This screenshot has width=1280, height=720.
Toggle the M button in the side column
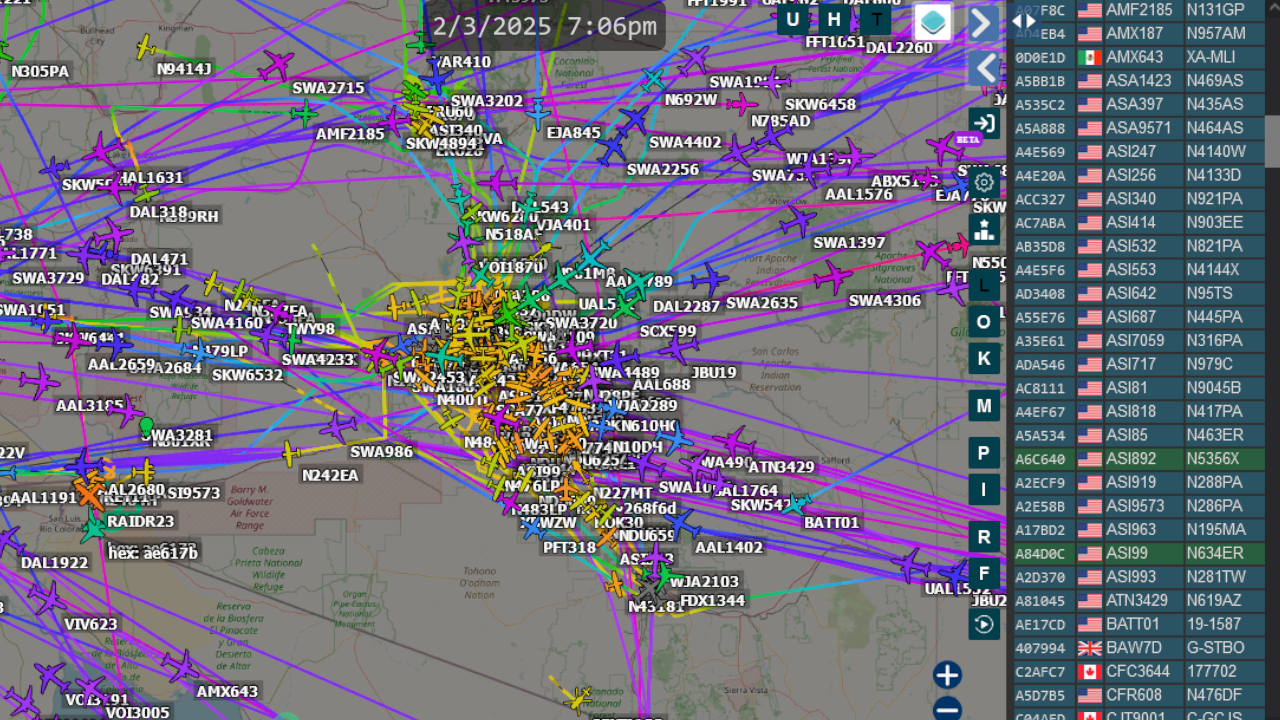point(984,406)
